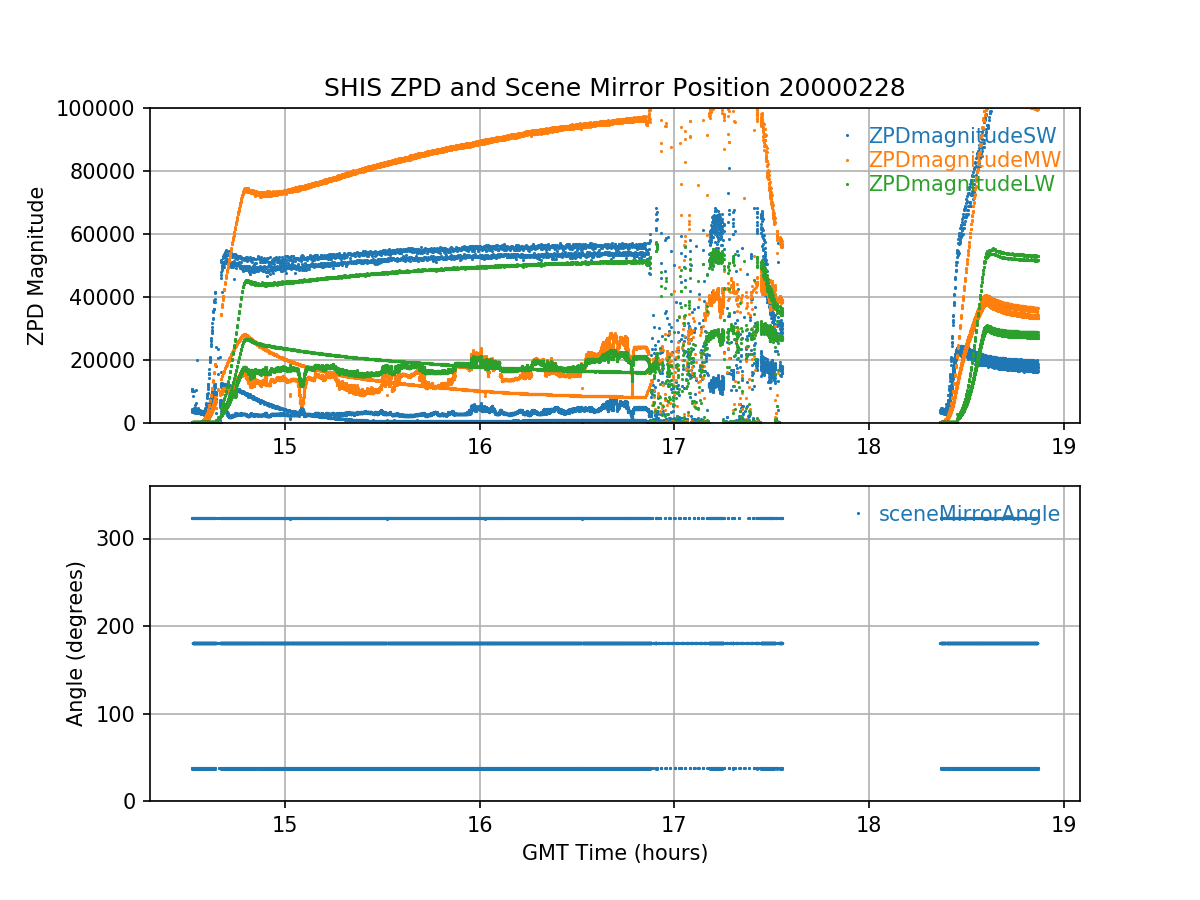Screen dimensions: 1200x900
Task: Click the Angle (degrees) y-axis label
Action: pos(75,643)
